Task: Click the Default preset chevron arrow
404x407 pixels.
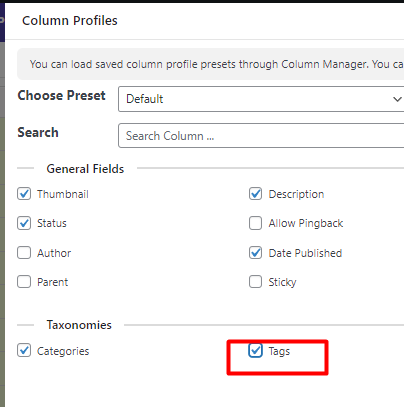Action: 397,99
